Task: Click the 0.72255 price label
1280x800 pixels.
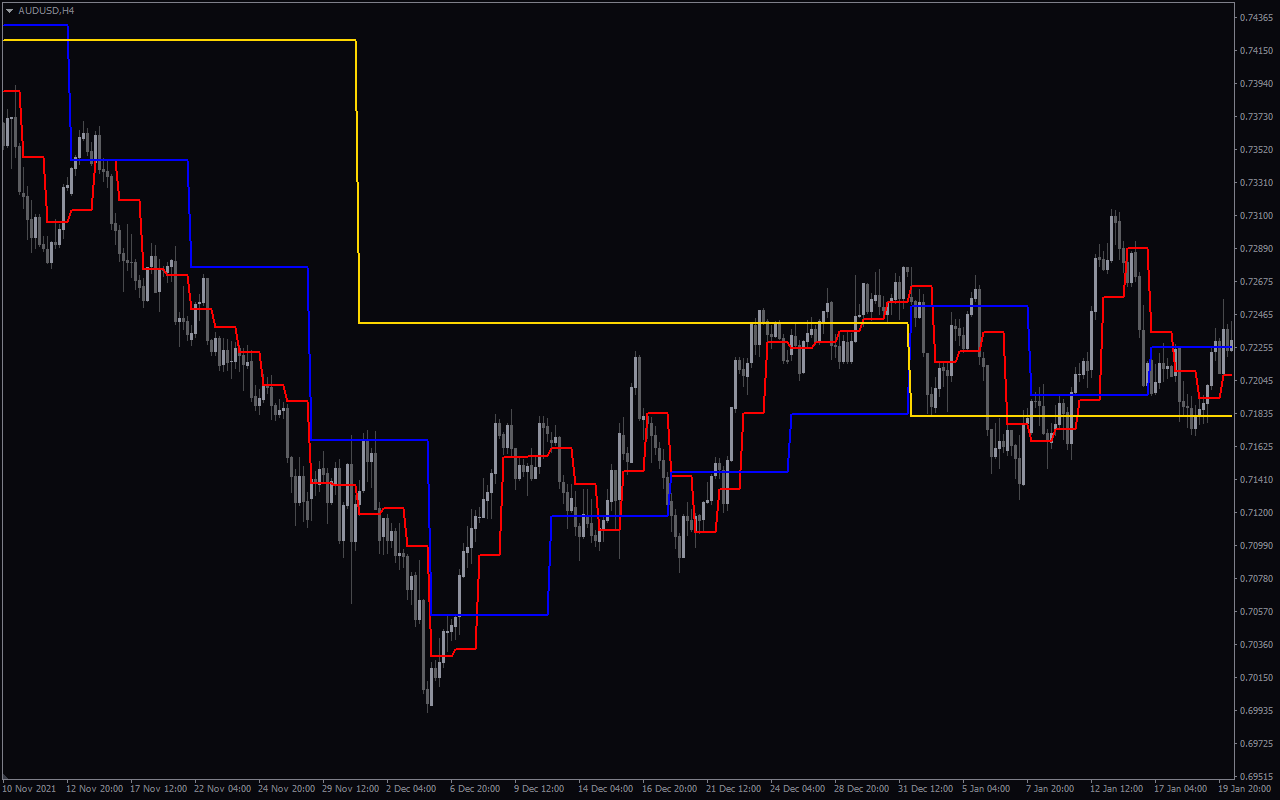Action: click(1256, 348)
